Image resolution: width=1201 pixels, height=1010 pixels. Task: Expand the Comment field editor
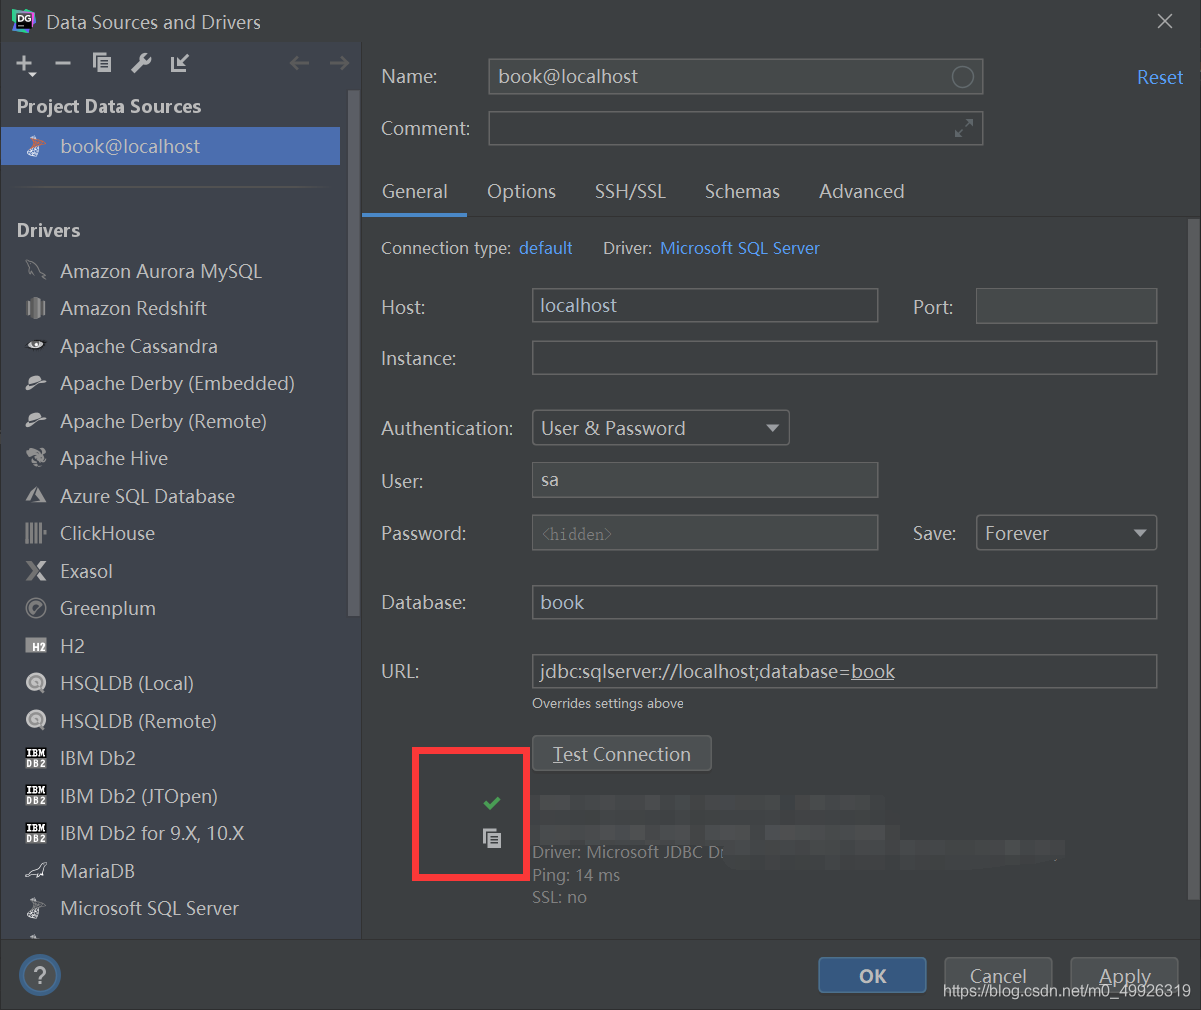click(x=964, y=128)
